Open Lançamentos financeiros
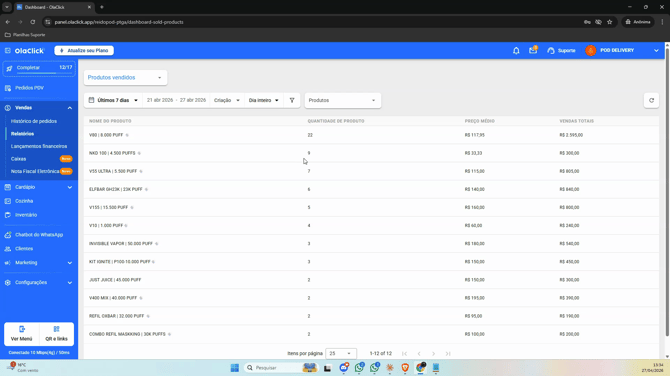The height and width of the screenshot is (376, 670). pos(39,146)
